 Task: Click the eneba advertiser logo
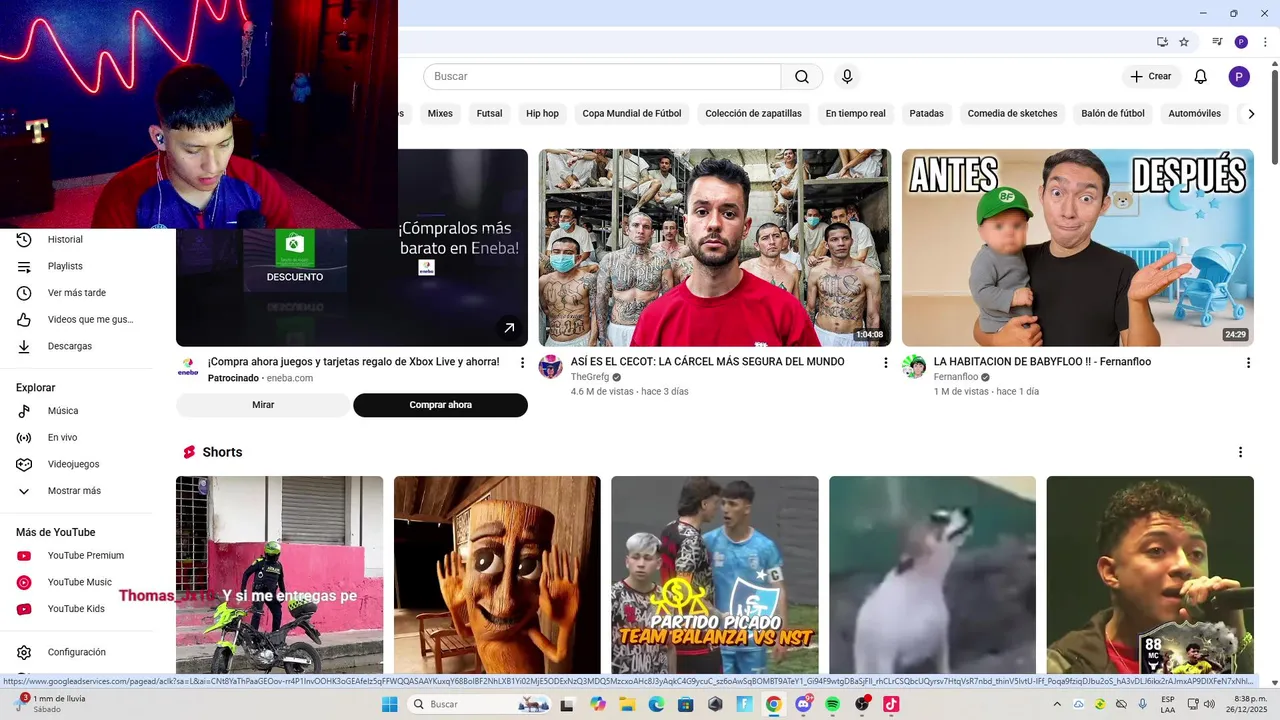coord(188,367)
